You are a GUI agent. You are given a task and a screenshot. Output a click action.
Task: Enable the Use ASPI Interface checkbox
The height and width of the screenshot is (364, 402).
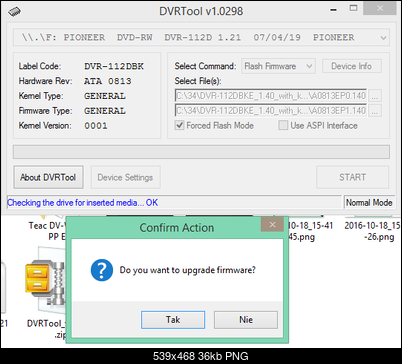point(283,126)
